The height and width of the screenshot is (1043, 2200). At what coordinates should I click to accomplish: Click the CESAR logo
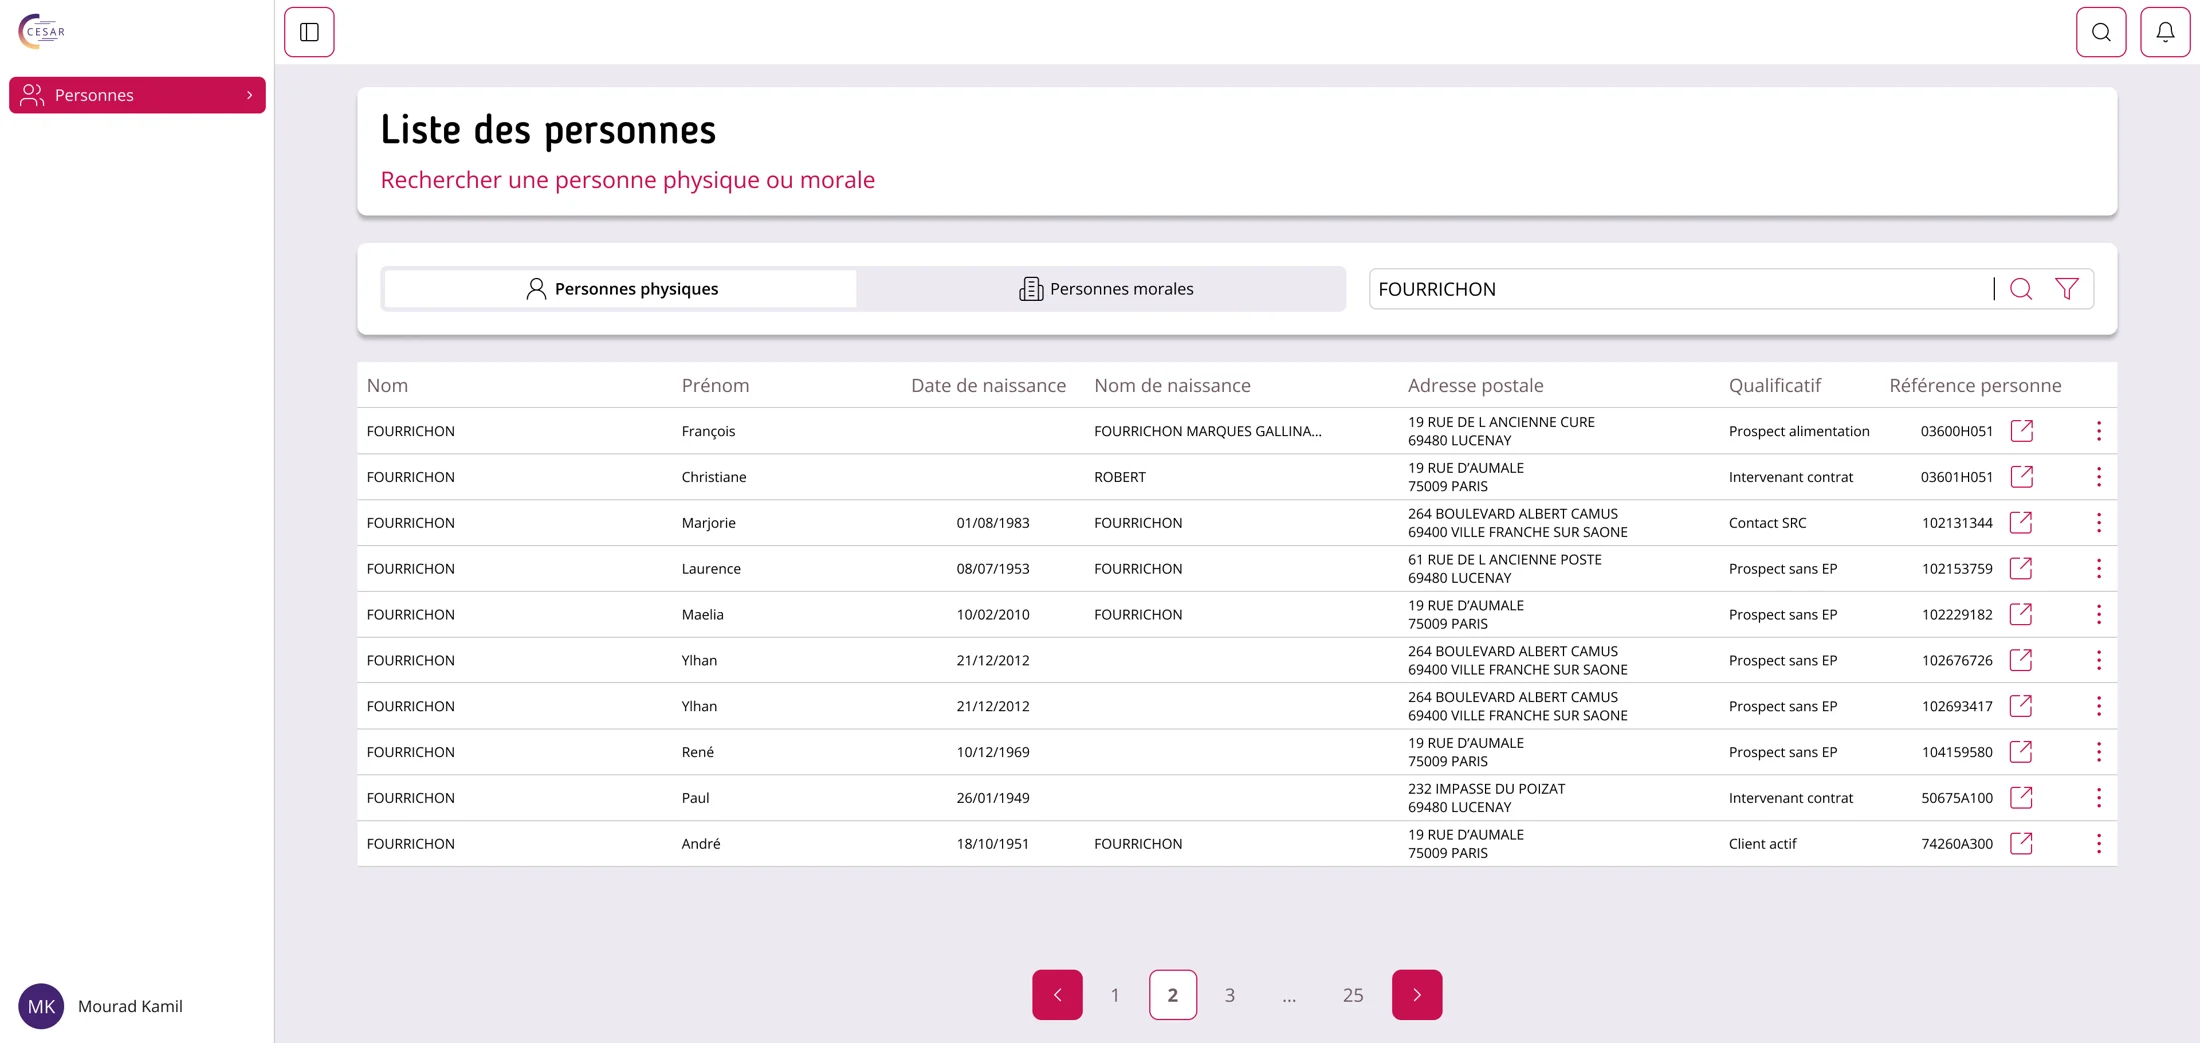(42, 31)
